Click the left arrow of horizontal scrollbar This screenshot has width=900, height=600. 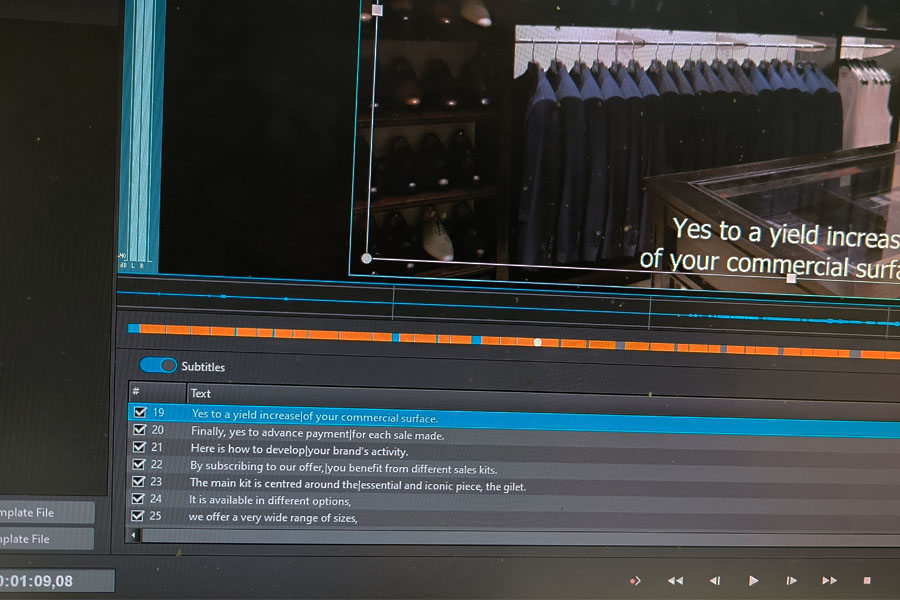pyautogui.click(x=134, y=535)
